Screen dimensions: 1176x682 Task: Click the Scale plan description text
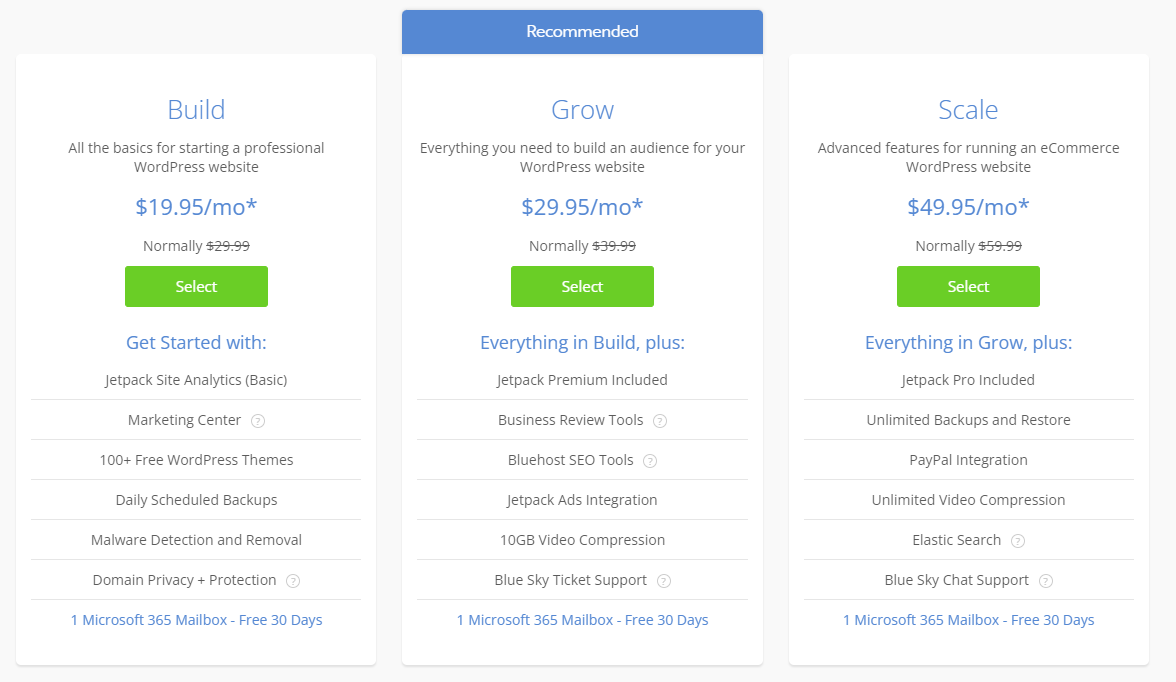[968, 158]
